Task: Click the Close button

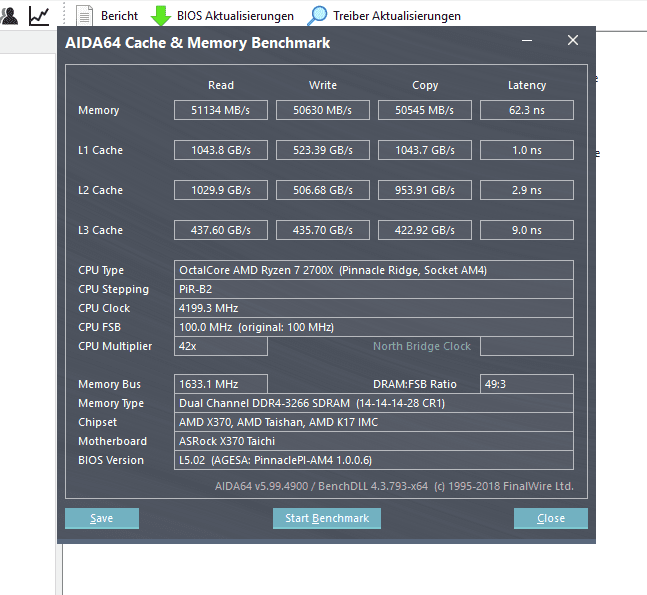Action: [x=551, y=518]
